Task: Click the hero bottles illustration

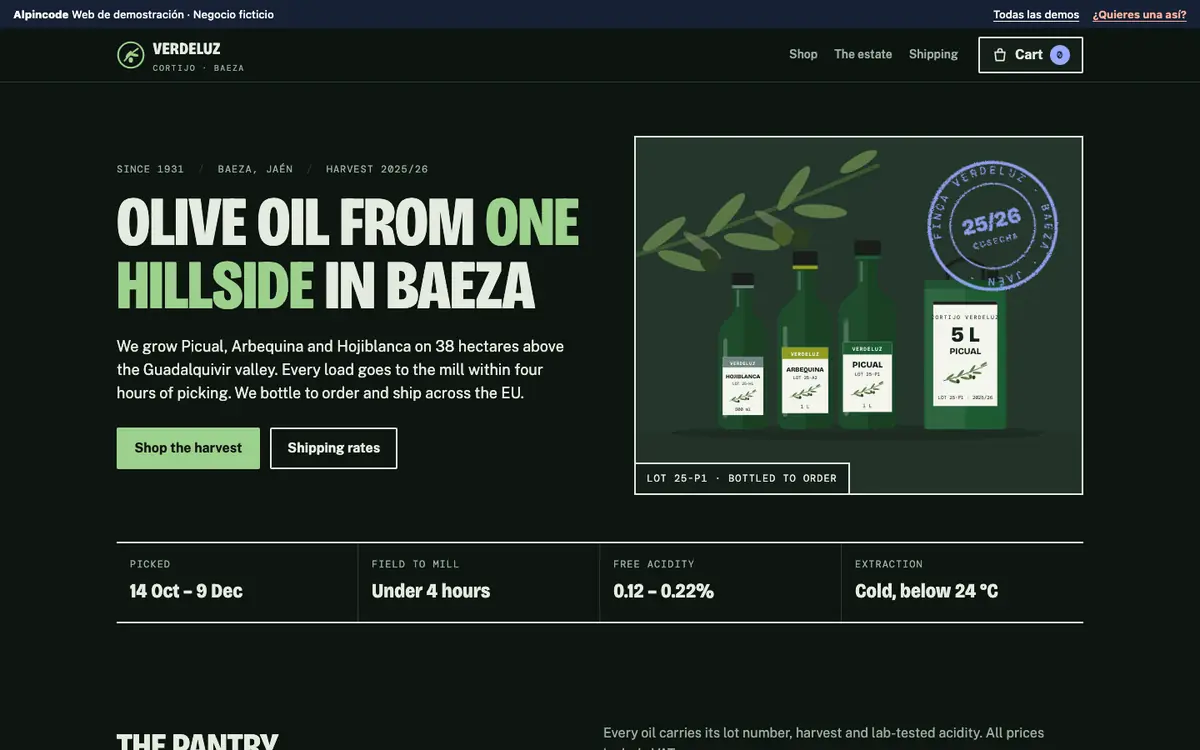Action: coord(859,315)
